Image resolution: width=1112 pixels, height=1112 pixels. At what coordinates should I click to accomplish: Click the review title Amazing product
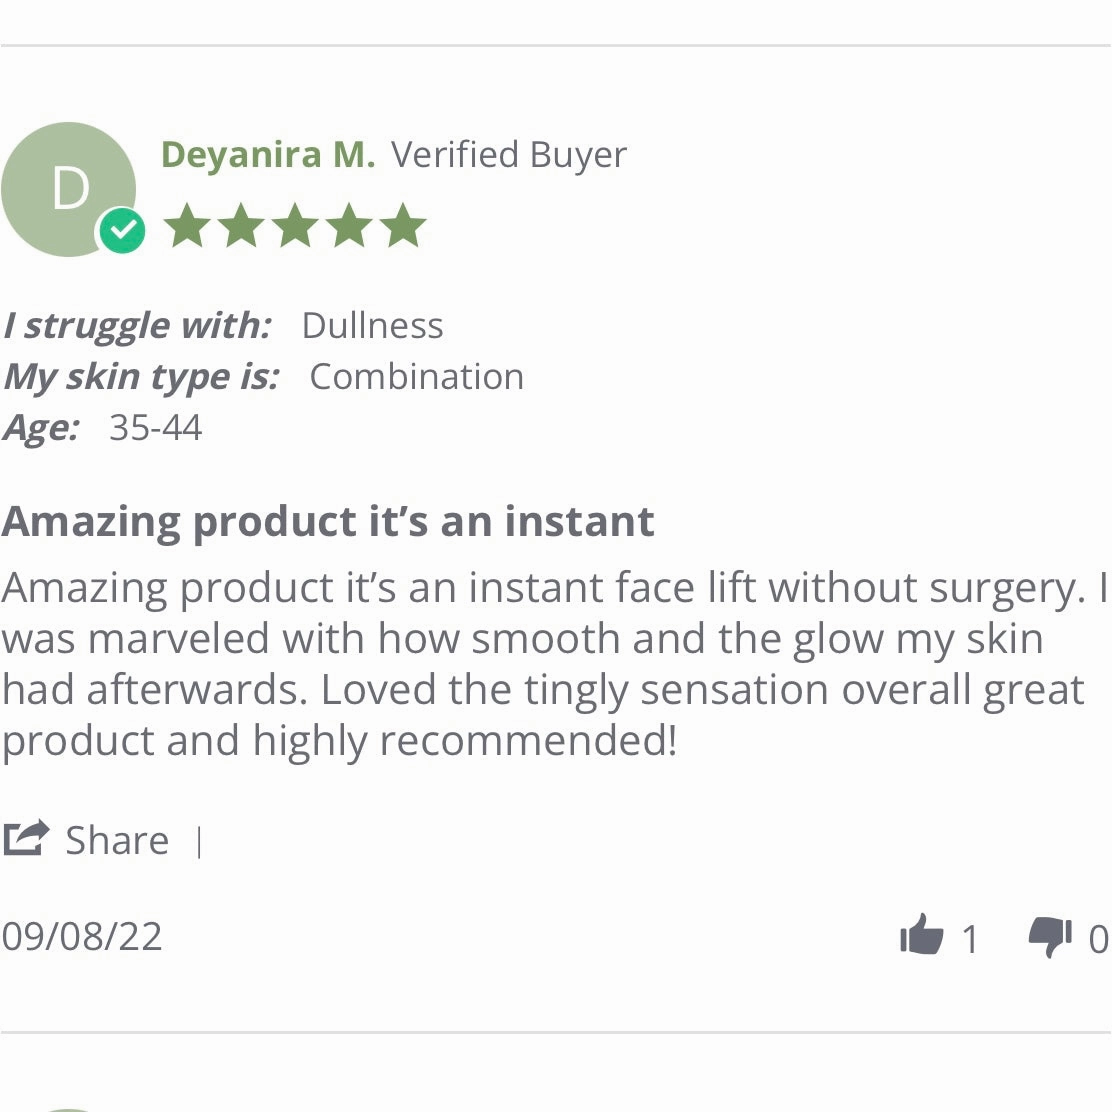click(x=328, y=522)
